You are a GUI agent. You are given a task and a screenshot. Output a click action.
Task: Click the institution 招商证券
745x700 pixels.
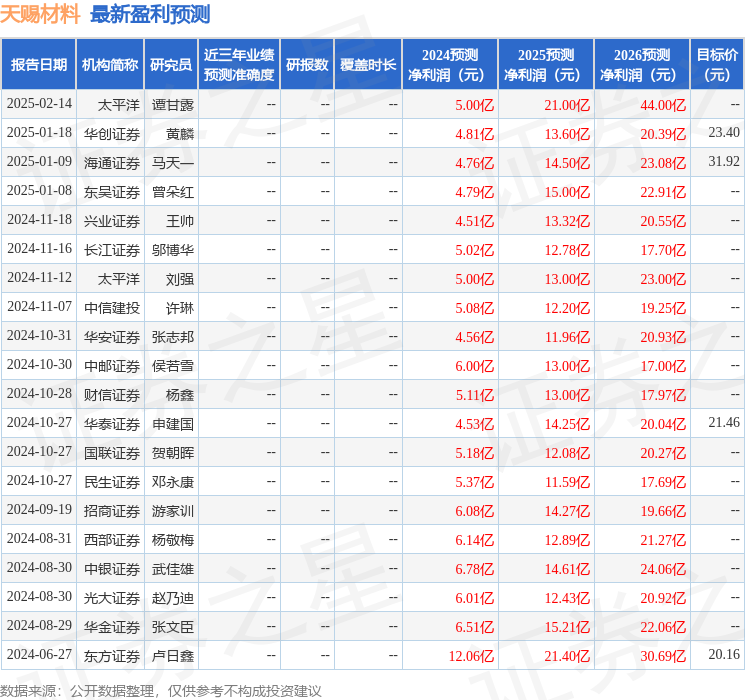pos(112,511)
